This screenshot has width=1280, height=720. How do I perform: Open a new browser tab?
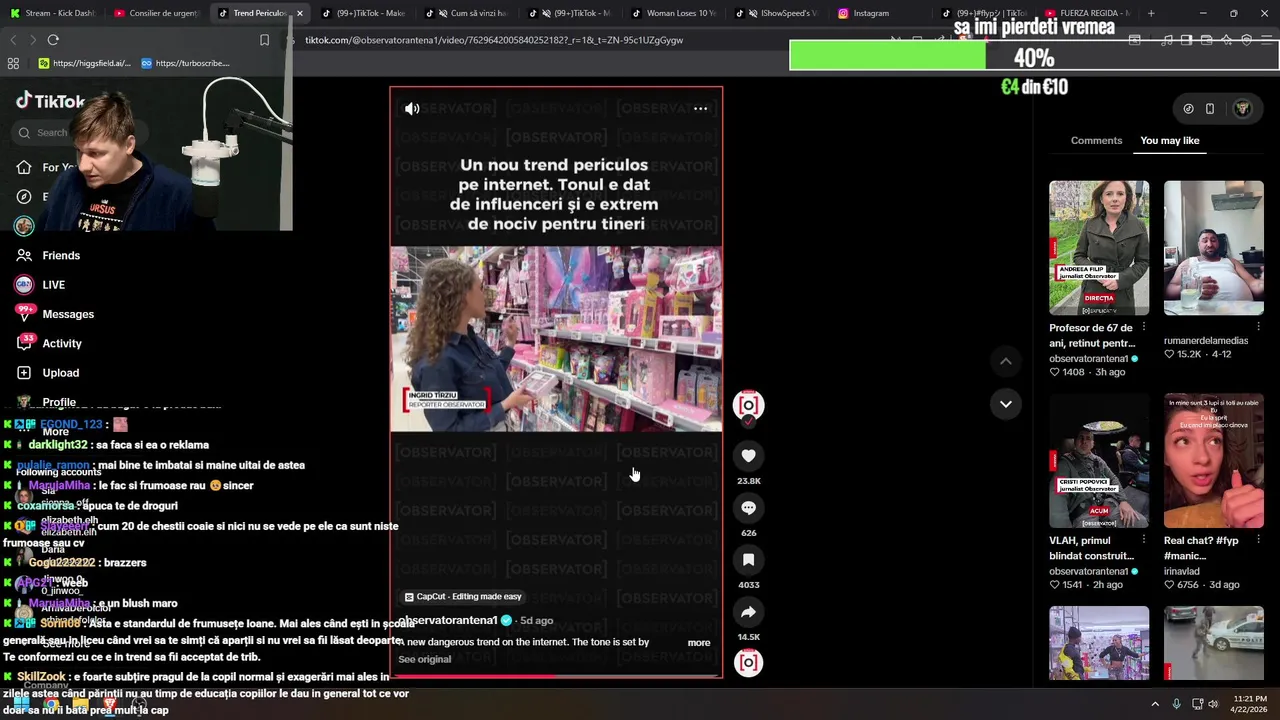pyautogui.click(x=1151, y=13)
